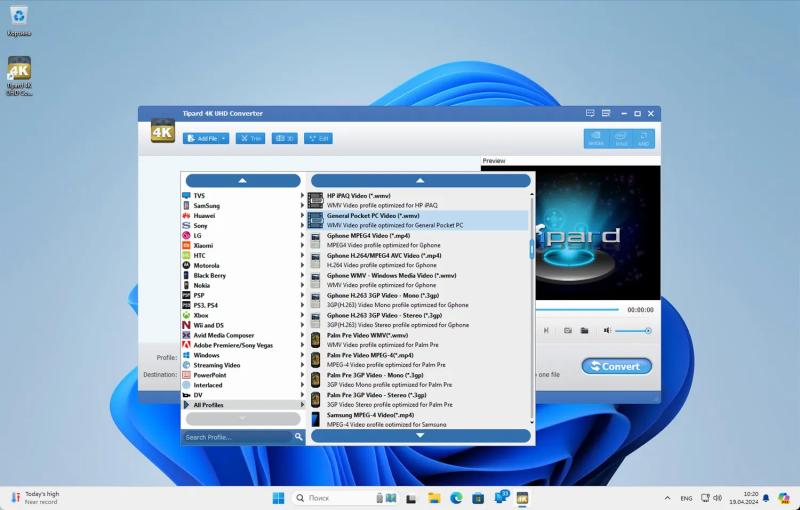
Task: Open File Explorer from the taskbar
Action: (434, 498)
